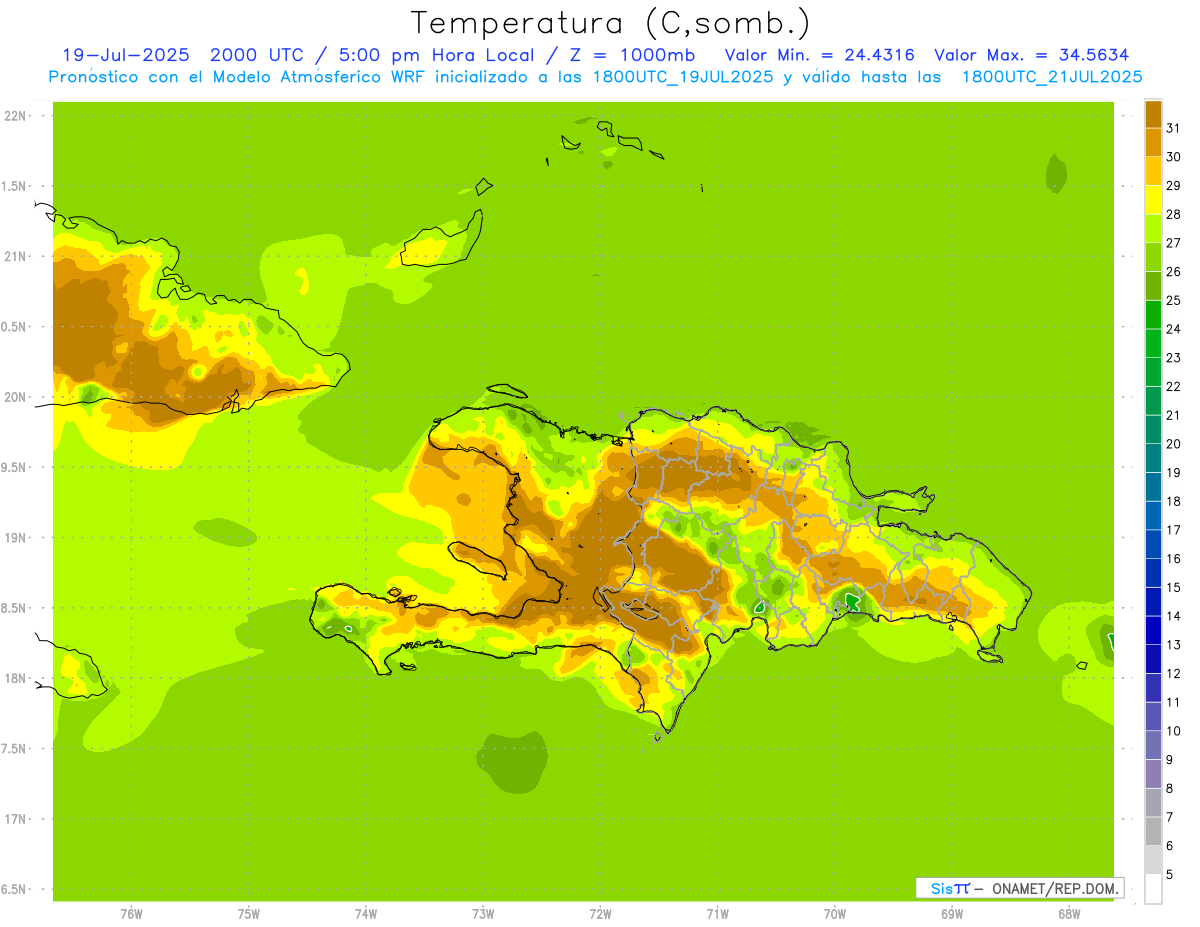Click the '17N' latitude axis label
The image size is (1200, 927).
[15, 820]
